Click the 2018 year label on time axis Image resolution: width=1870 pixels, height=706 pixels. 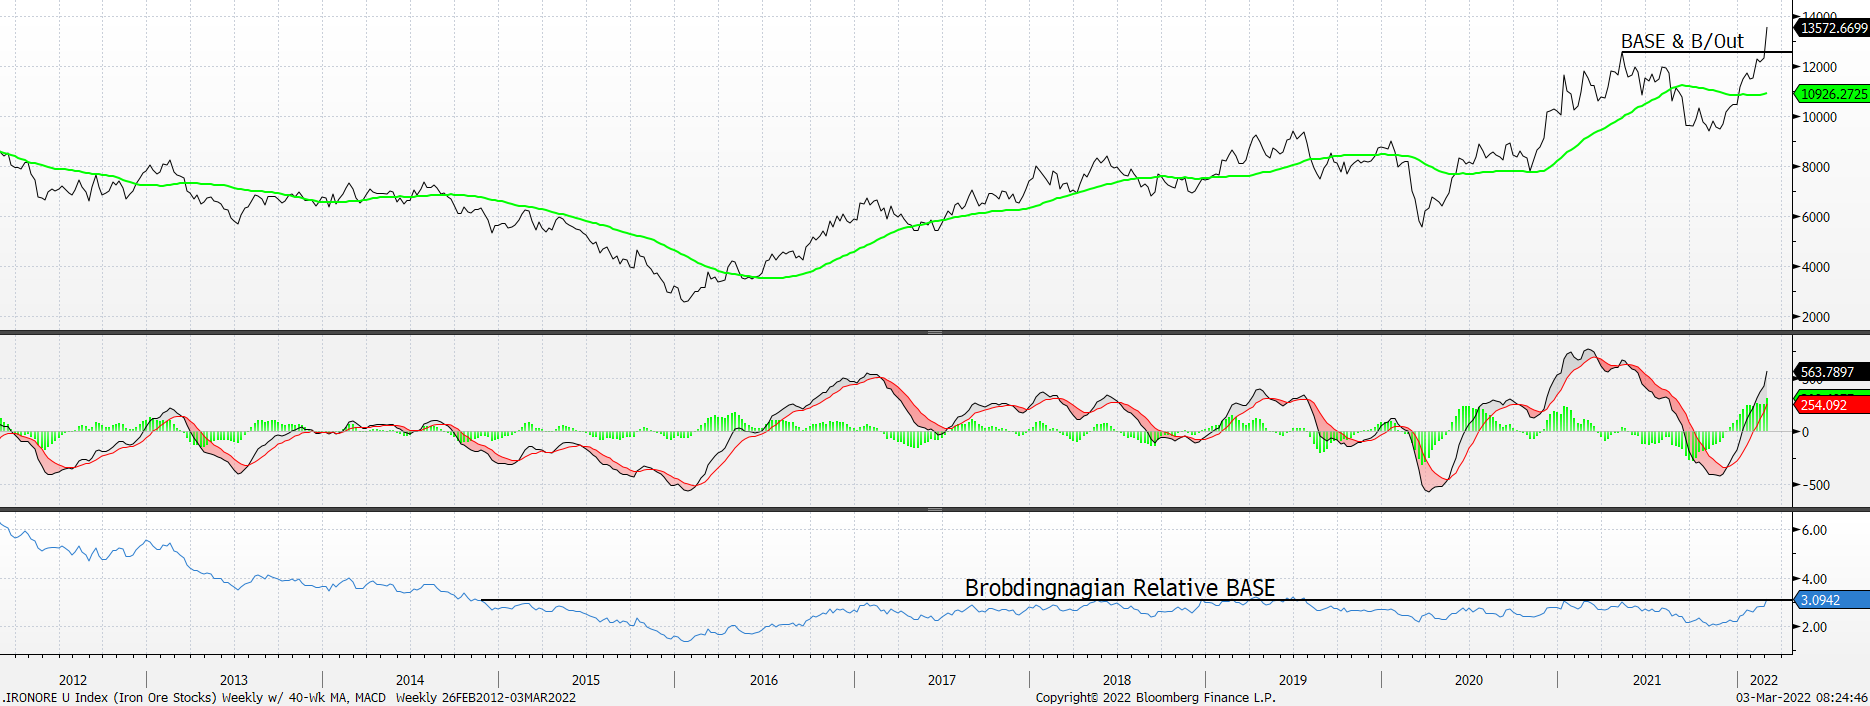[x=1117, y=680]
